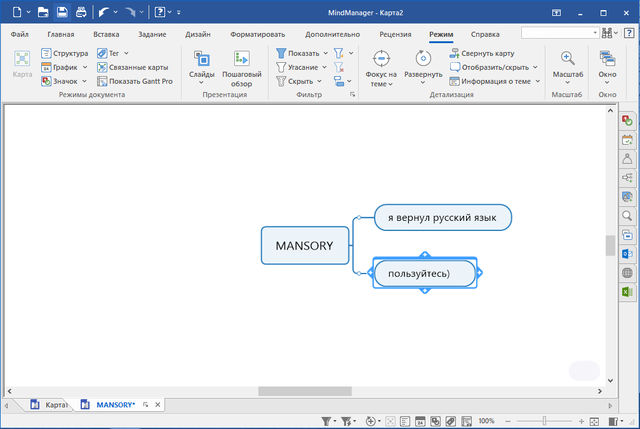Expand Информация о теме dropdown
This screenshot has height=429, width=640.
pos(538,81)
